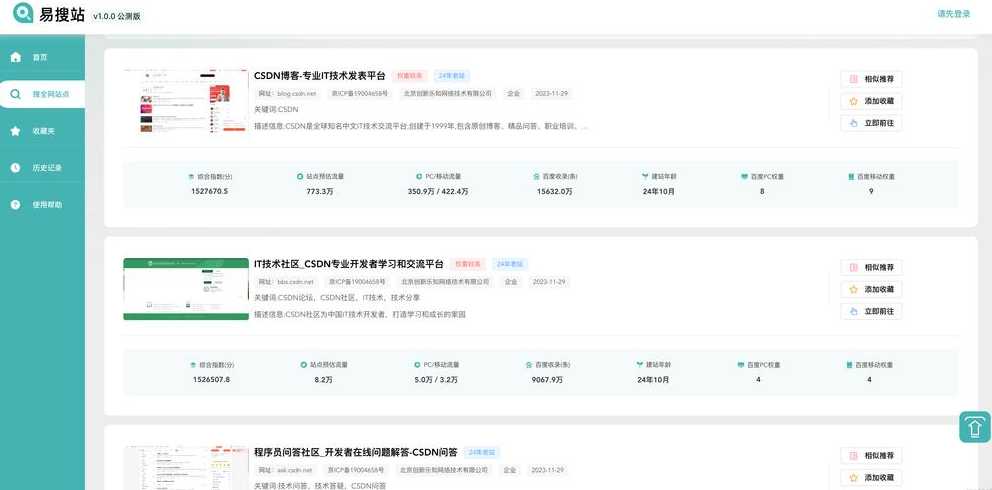This screenshot has width=992, height=490.
Task: Click 百度收录 icon in IT技术社区 stats
Action: click(529, 365)
